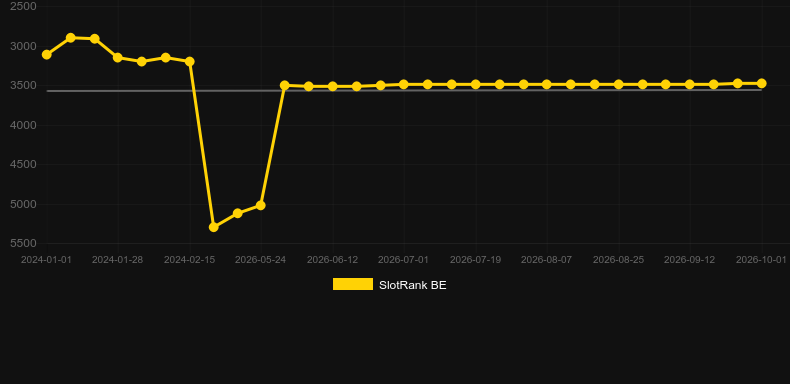Click the 2026-08-25 x-axis date label

[618, 260]
